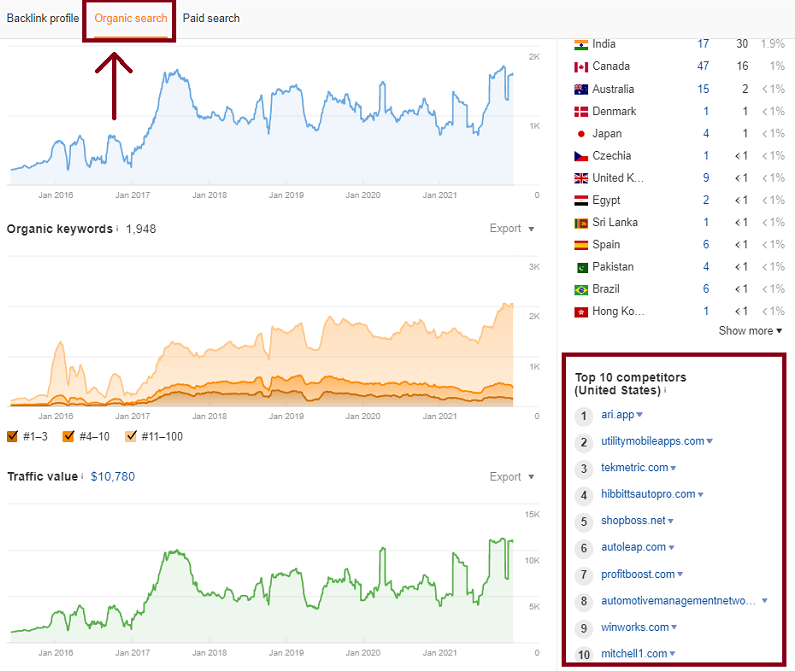Expand dropdown arrow next to profitboost.com
The width and height of the screenshot is (795, 671).
[x=680, y=574]
